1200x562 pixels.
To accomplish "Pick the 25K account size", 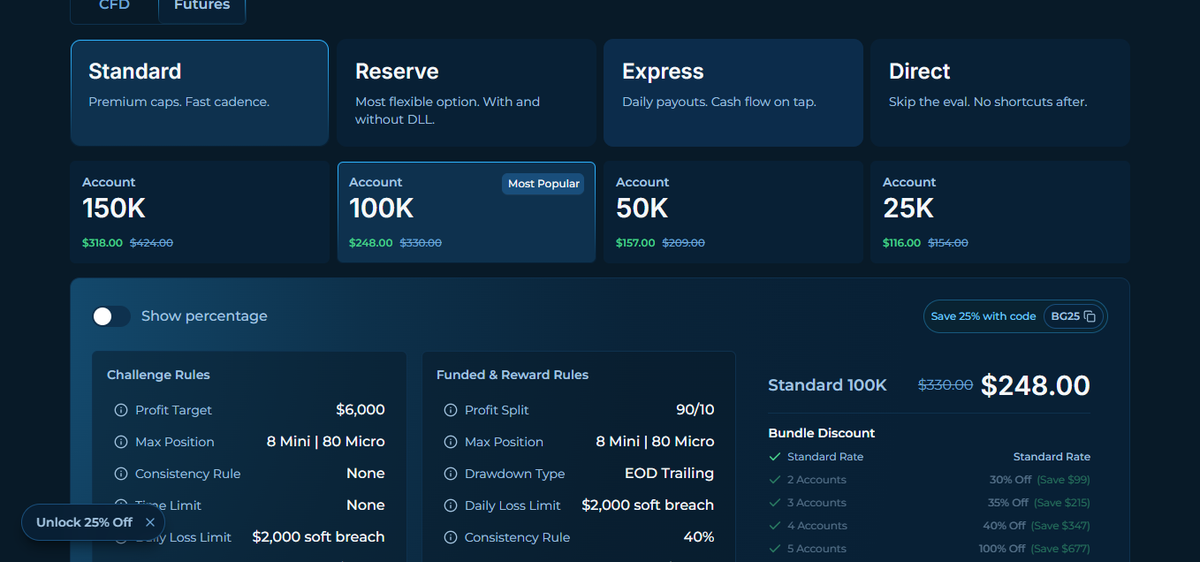I will [x=1000, y=212].
